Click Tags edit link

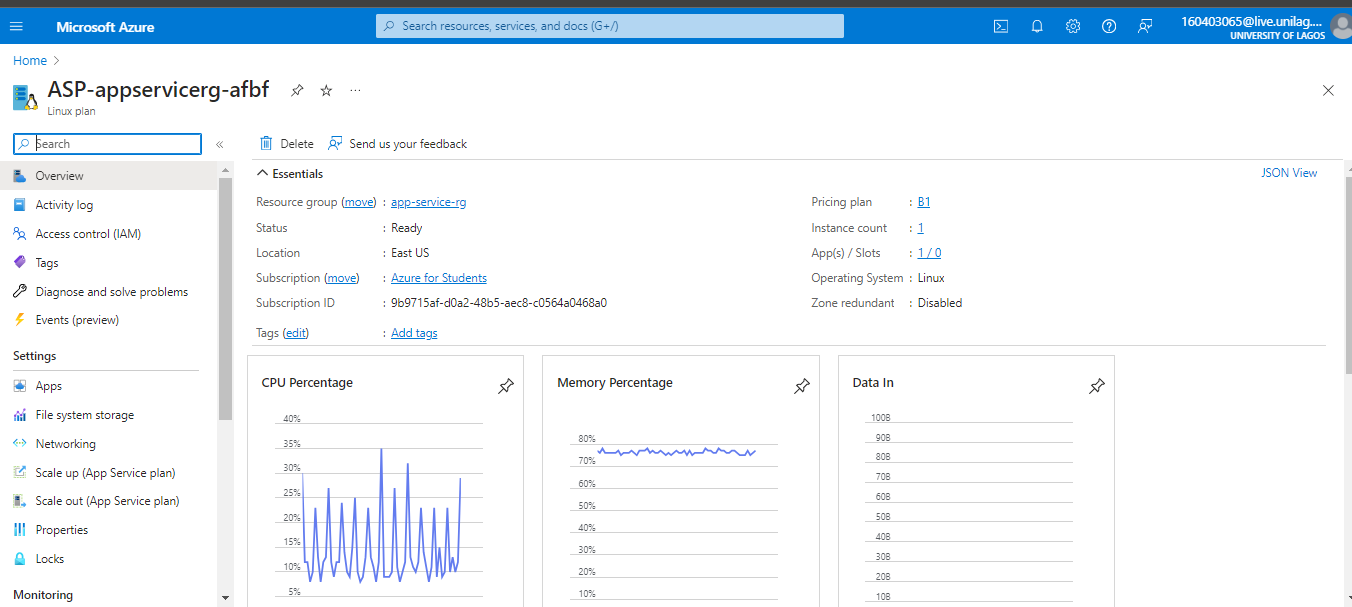(x=296, y=333)
